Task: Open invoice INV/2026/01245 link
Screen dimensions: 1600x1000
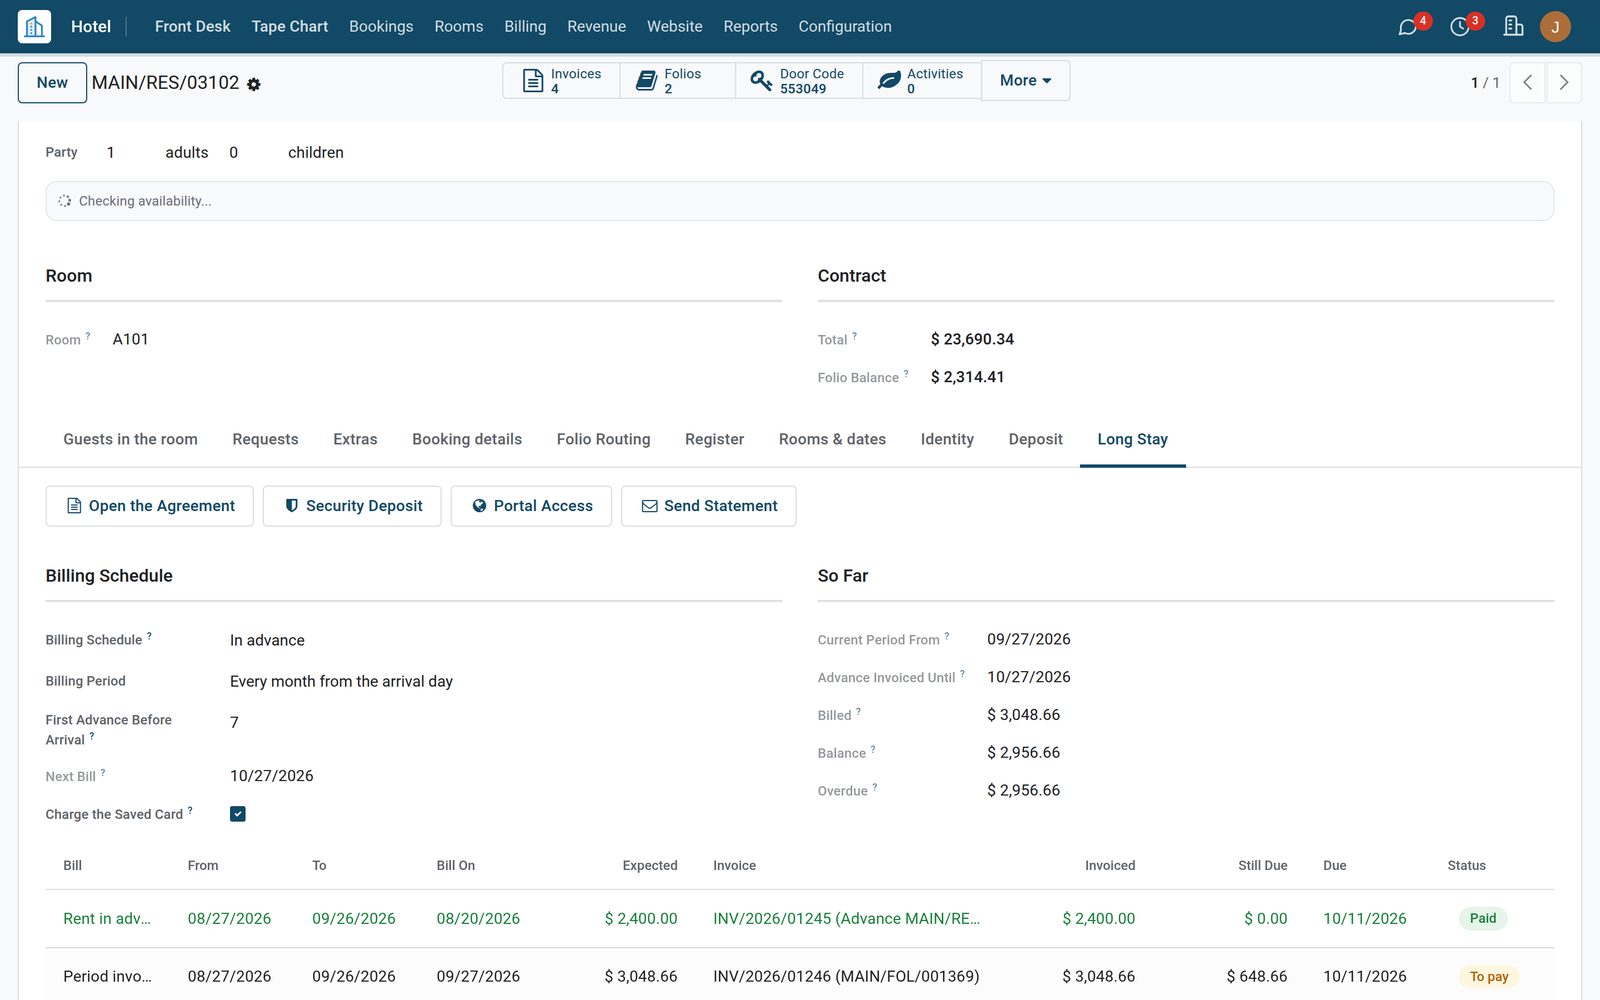Action: pyautogui.click(x=846, y=918)
